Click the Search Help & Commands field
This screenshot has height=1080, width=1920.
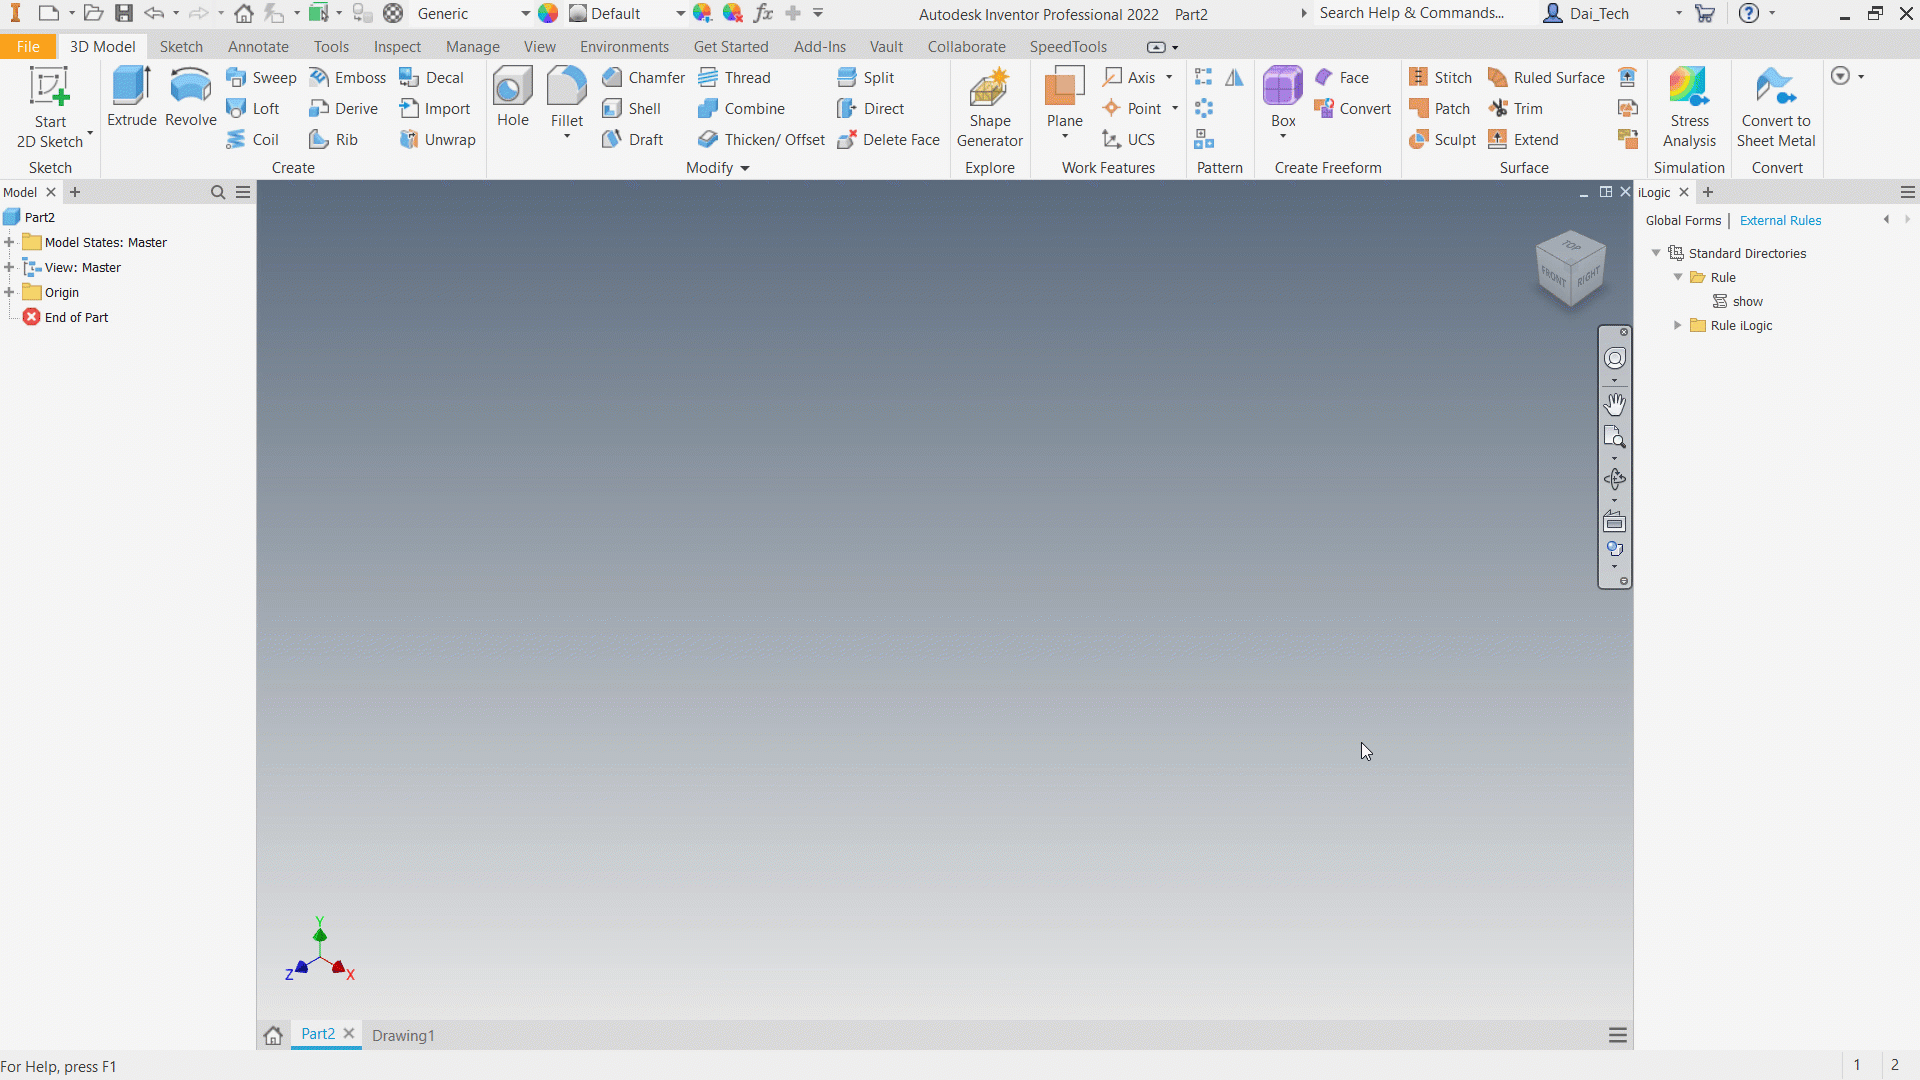(x=1411, y=13)
